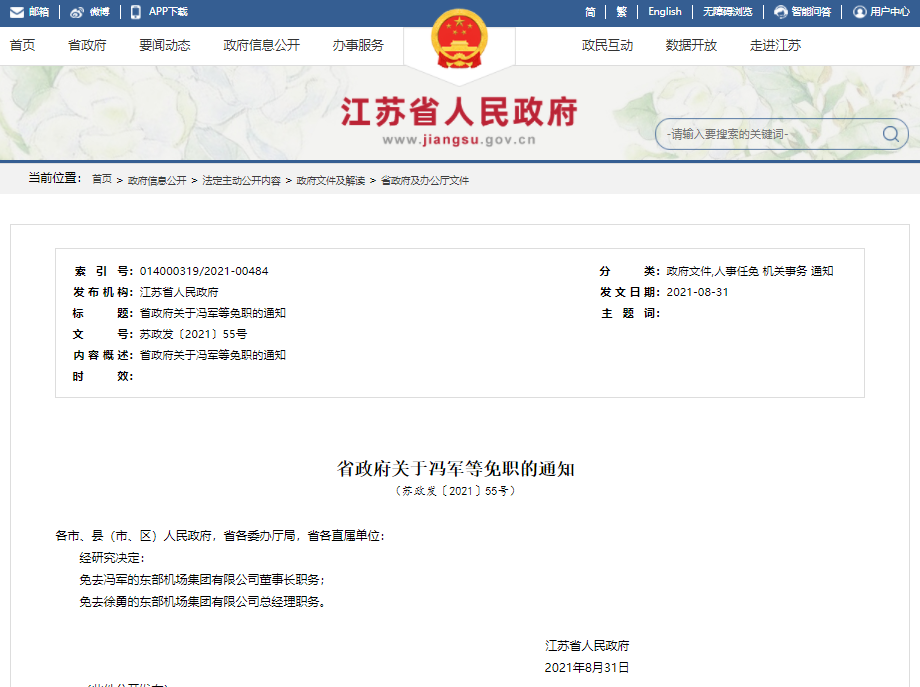Select 办事服务 in the navigation bar
This screenshot has height=687, width=920.
point(357,45)
